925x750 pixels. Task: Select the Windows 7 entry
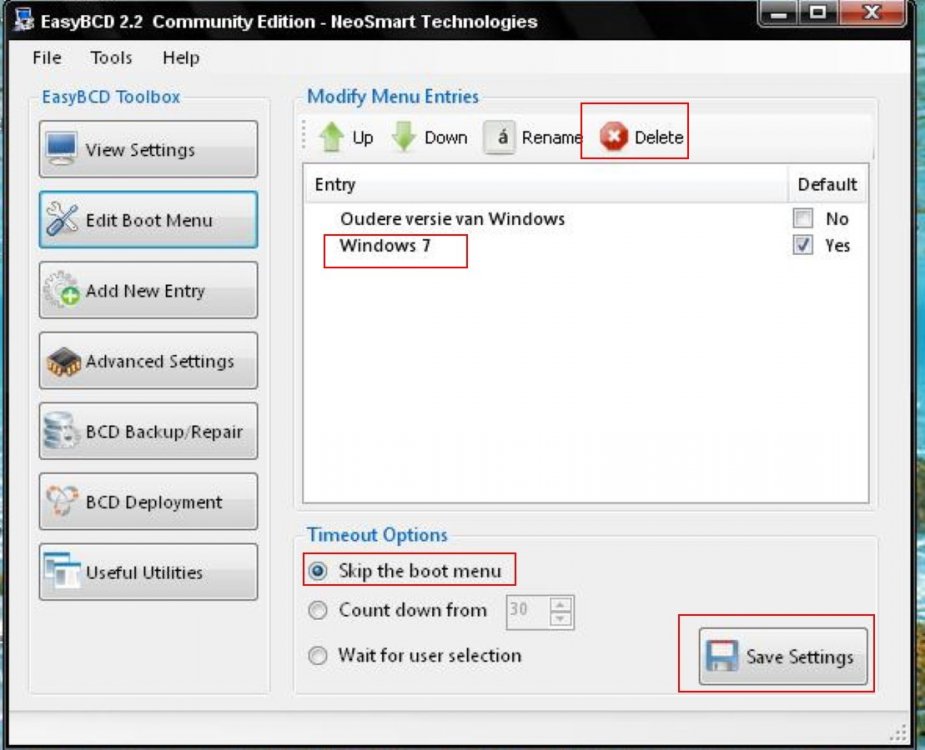click(385, 245)
